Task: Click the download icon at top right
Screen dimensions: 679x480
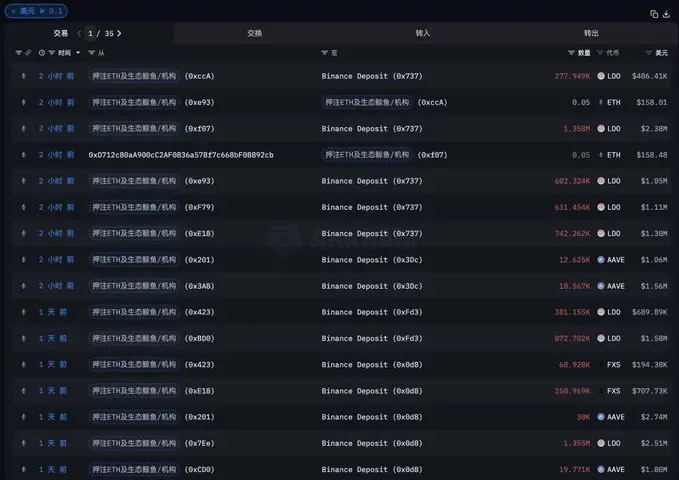Action: (666, 13)
